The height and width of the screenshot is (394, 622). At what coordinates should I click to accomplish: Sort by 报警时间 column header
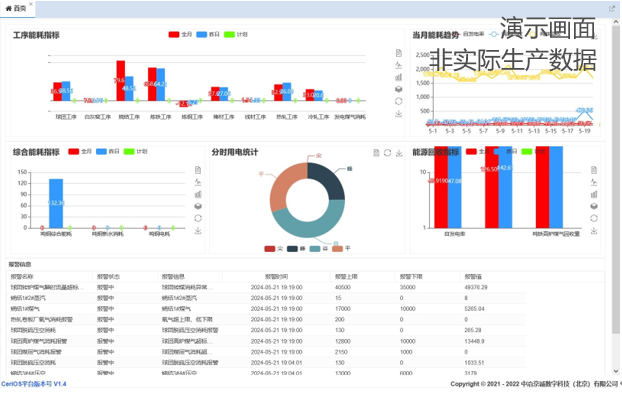click(276, 277)
